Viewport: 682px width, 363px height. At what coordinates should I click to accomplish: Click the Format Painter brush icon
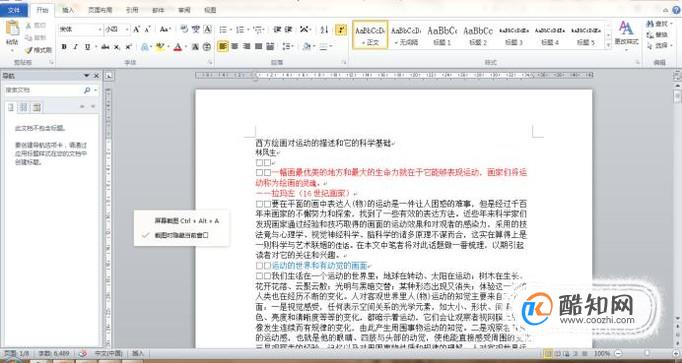point(29,50)
